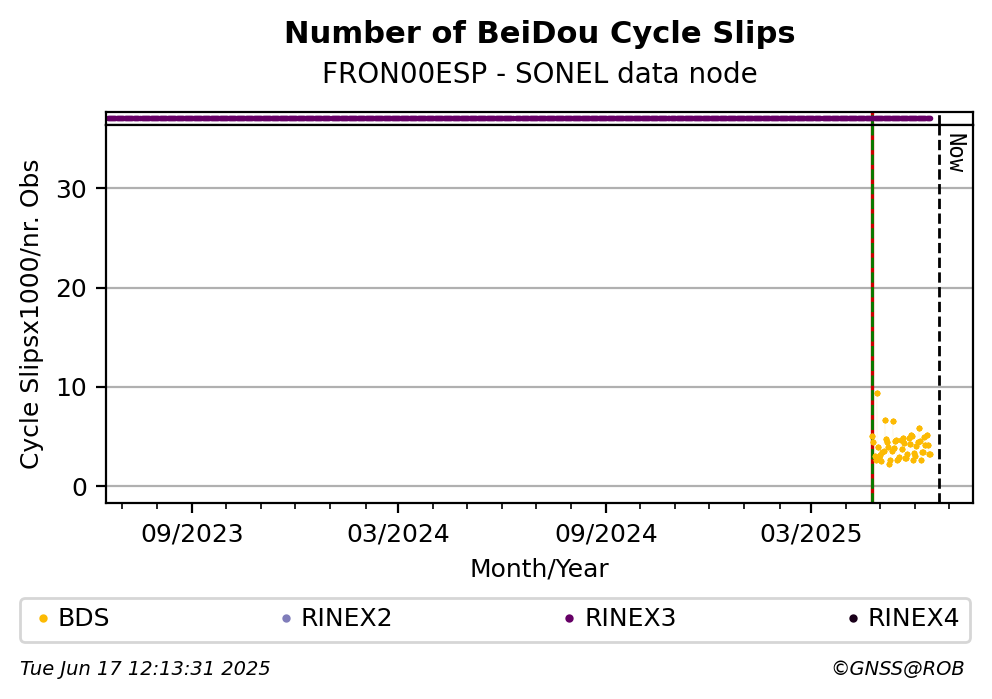This screenshot has height=699, width=992.
Task: Click the 03/2024 x-axis tick label
Action: tap(398, 534)
